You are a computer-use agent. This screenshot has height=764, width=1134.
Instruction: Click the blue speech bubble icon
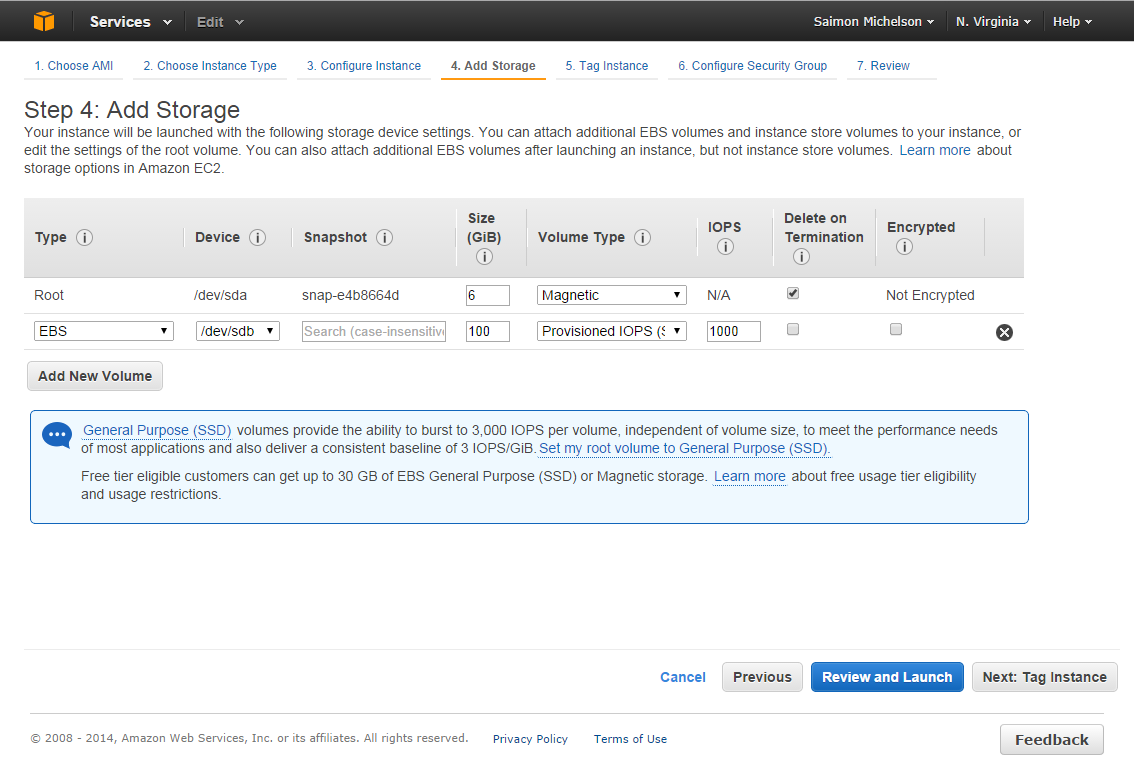[x=57, y=435]
